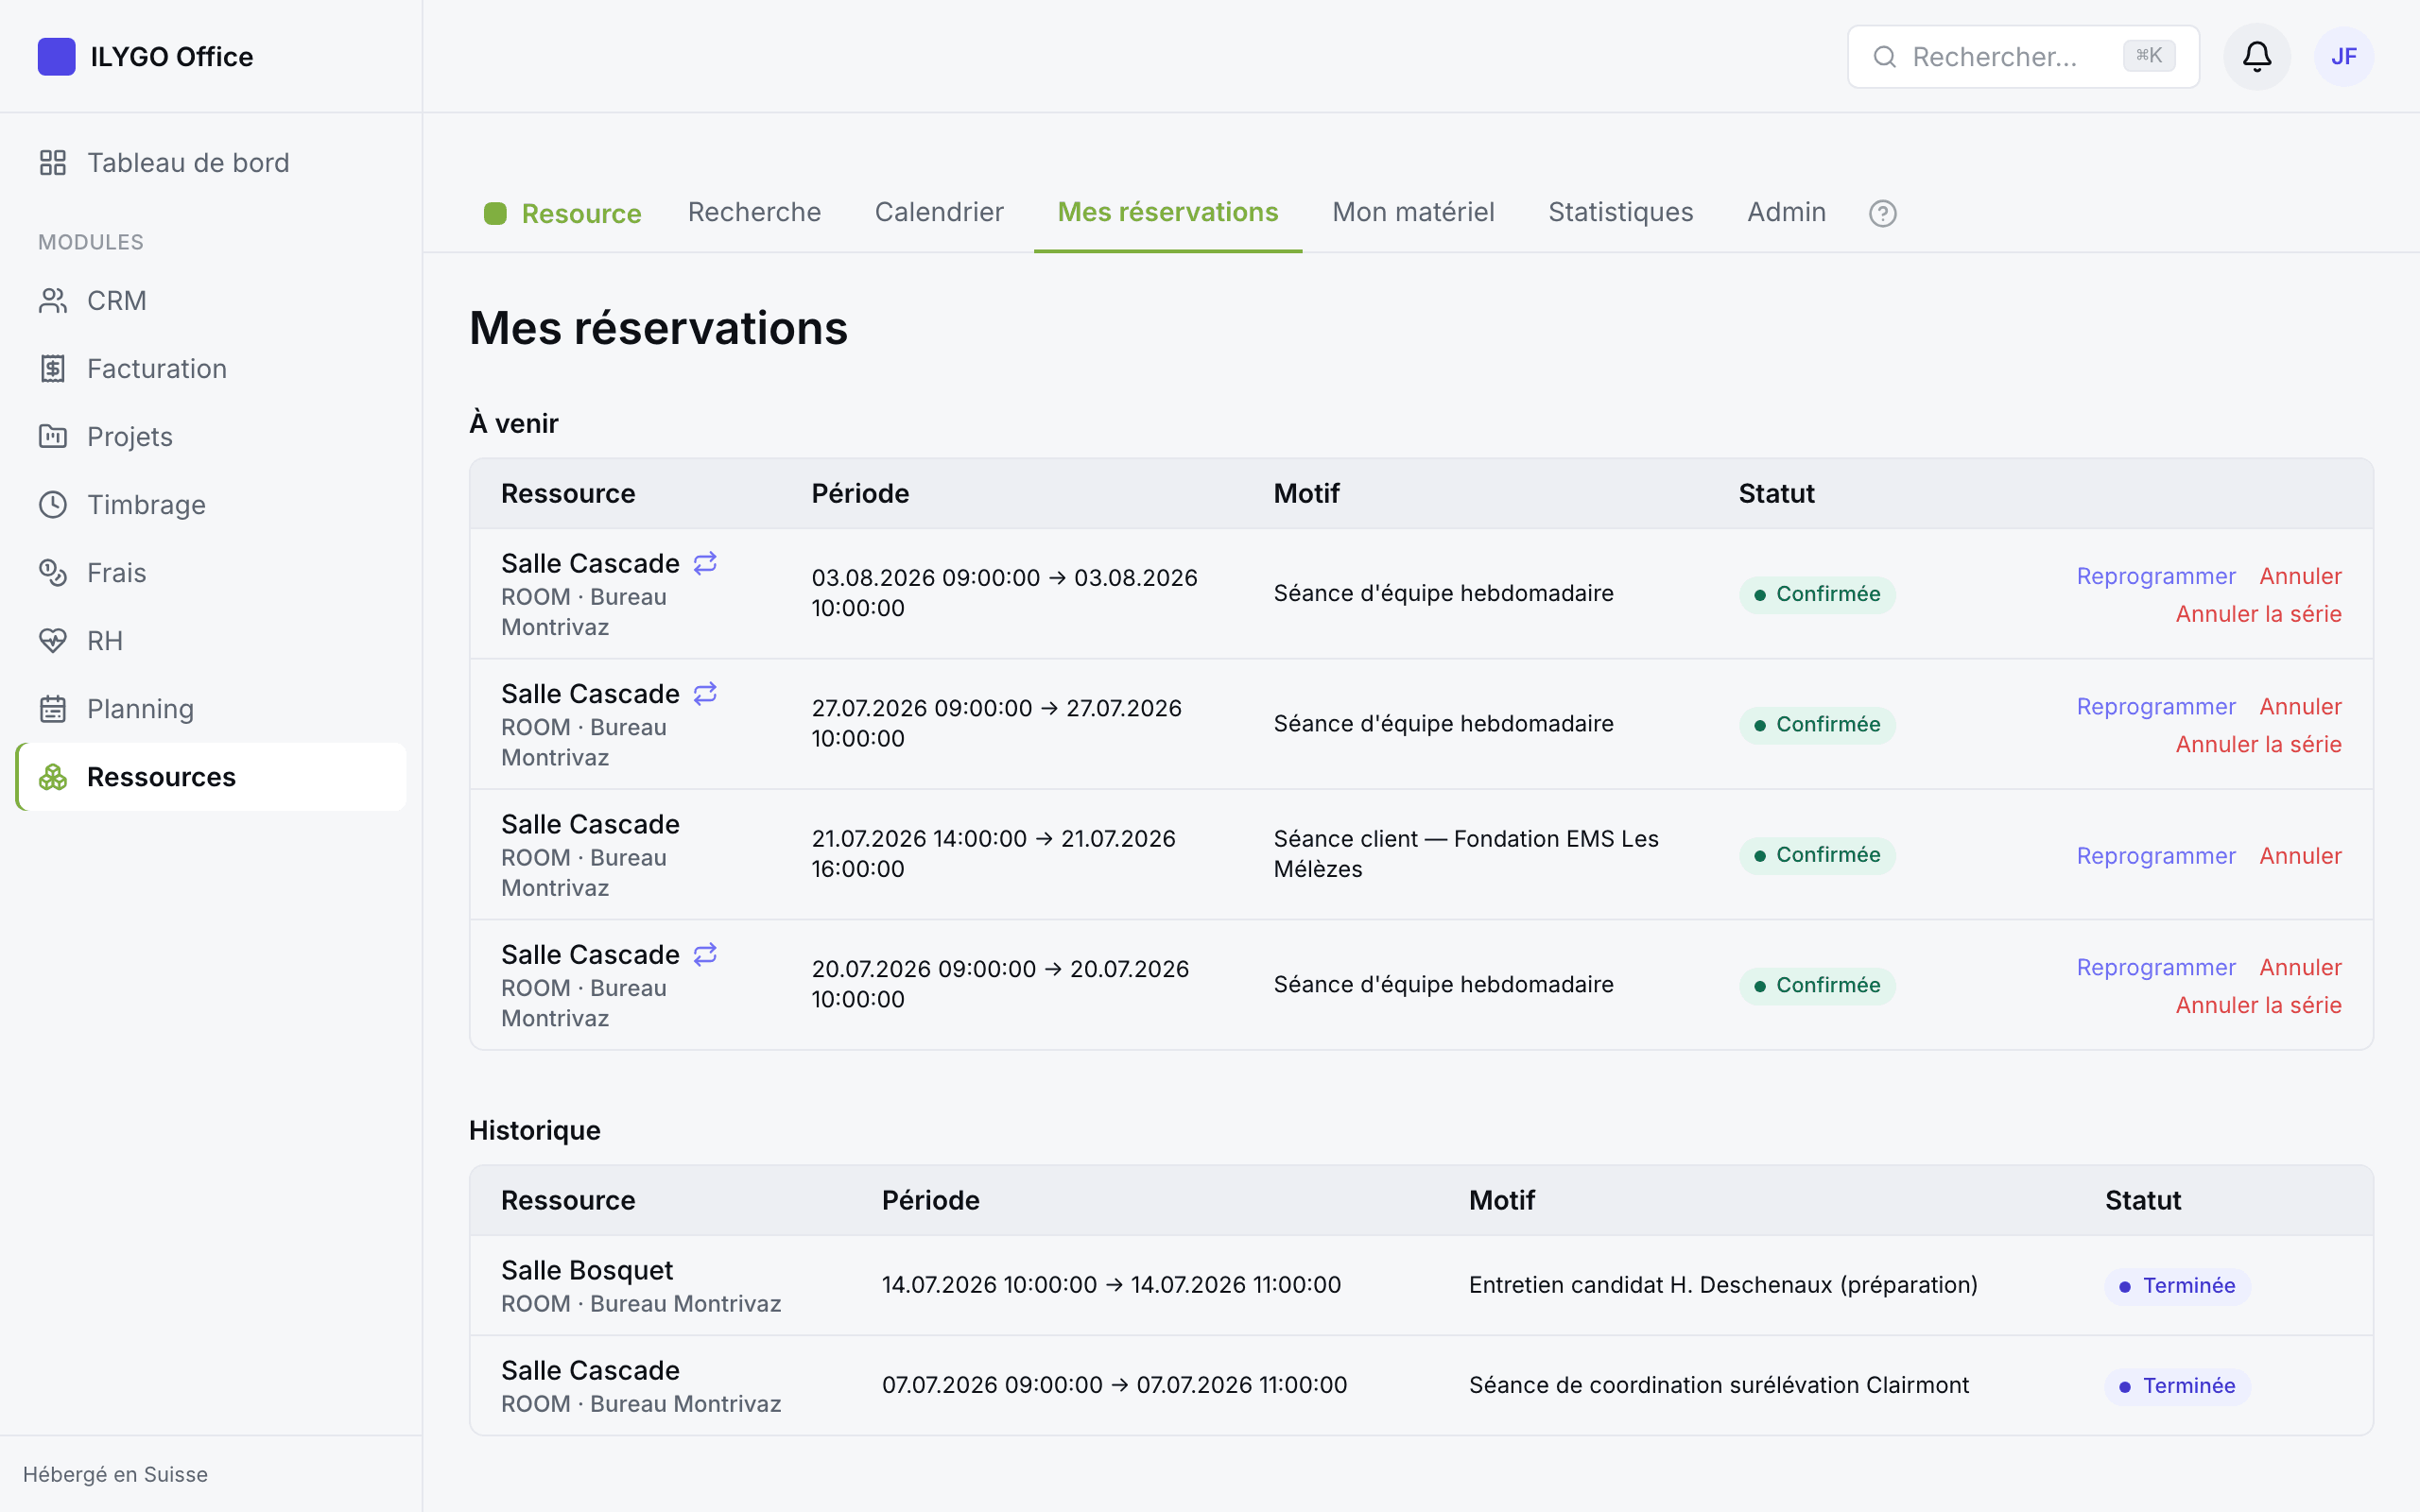Click recurrence icon on 03.08.2026 Salle Cascade row
Screen dimensions: 2420x1512
(x=705, y=563)
